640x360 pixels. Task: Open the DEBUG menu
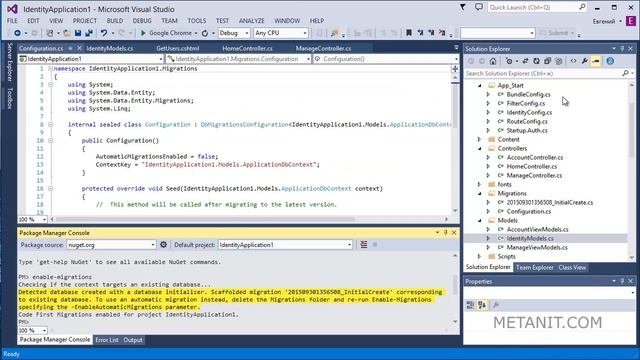click(x=142, y=20)
